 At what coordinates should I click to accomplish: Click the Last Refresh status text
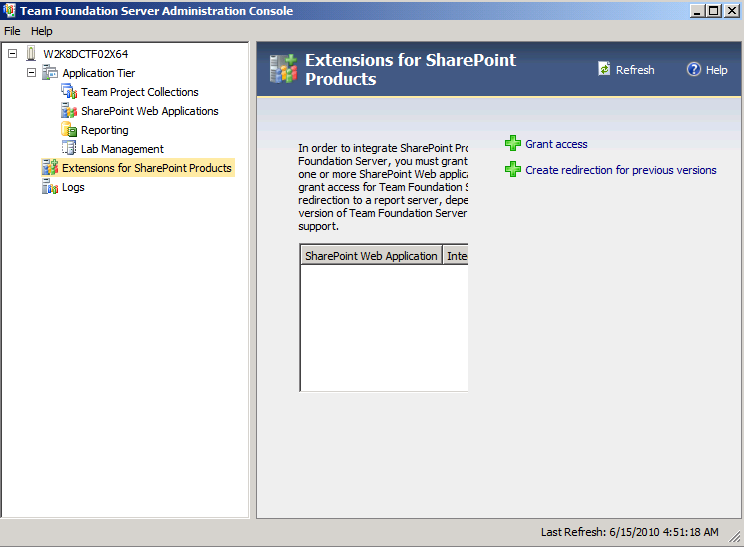(x=630, y=532)
